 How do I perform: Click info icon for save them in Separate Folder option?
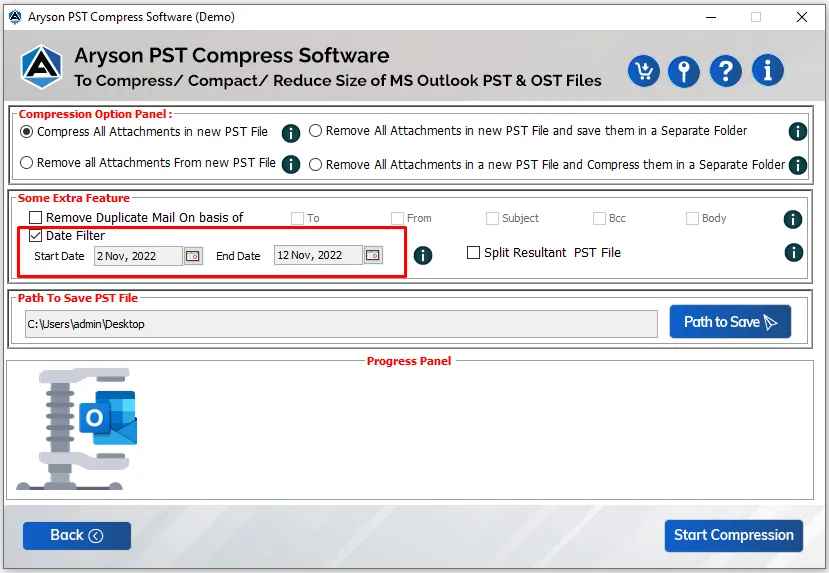tap(797, 131)
